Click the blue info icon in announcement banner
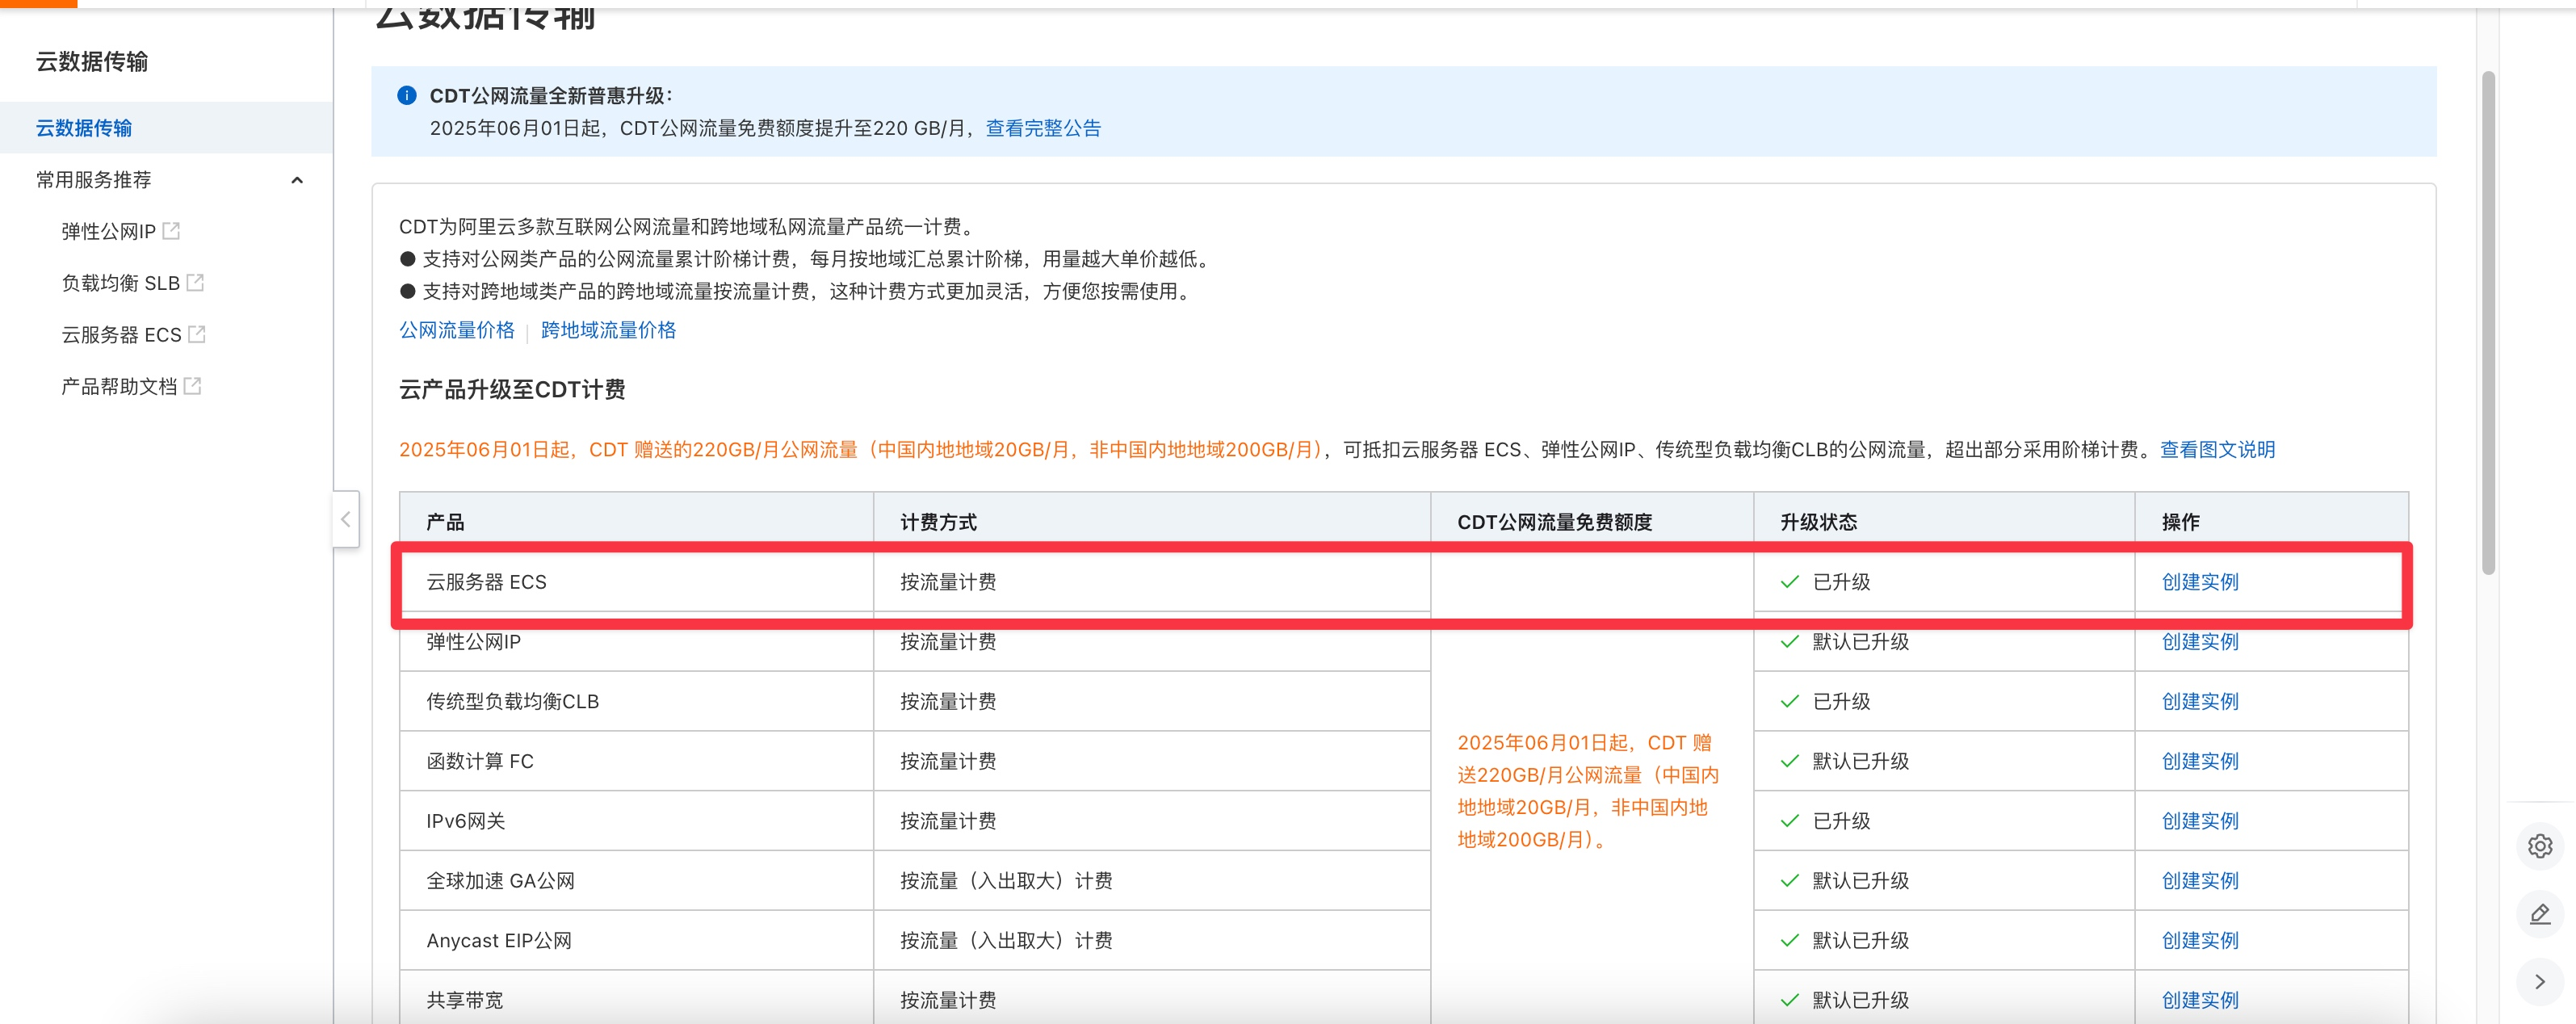 click(x=406, y=96)
